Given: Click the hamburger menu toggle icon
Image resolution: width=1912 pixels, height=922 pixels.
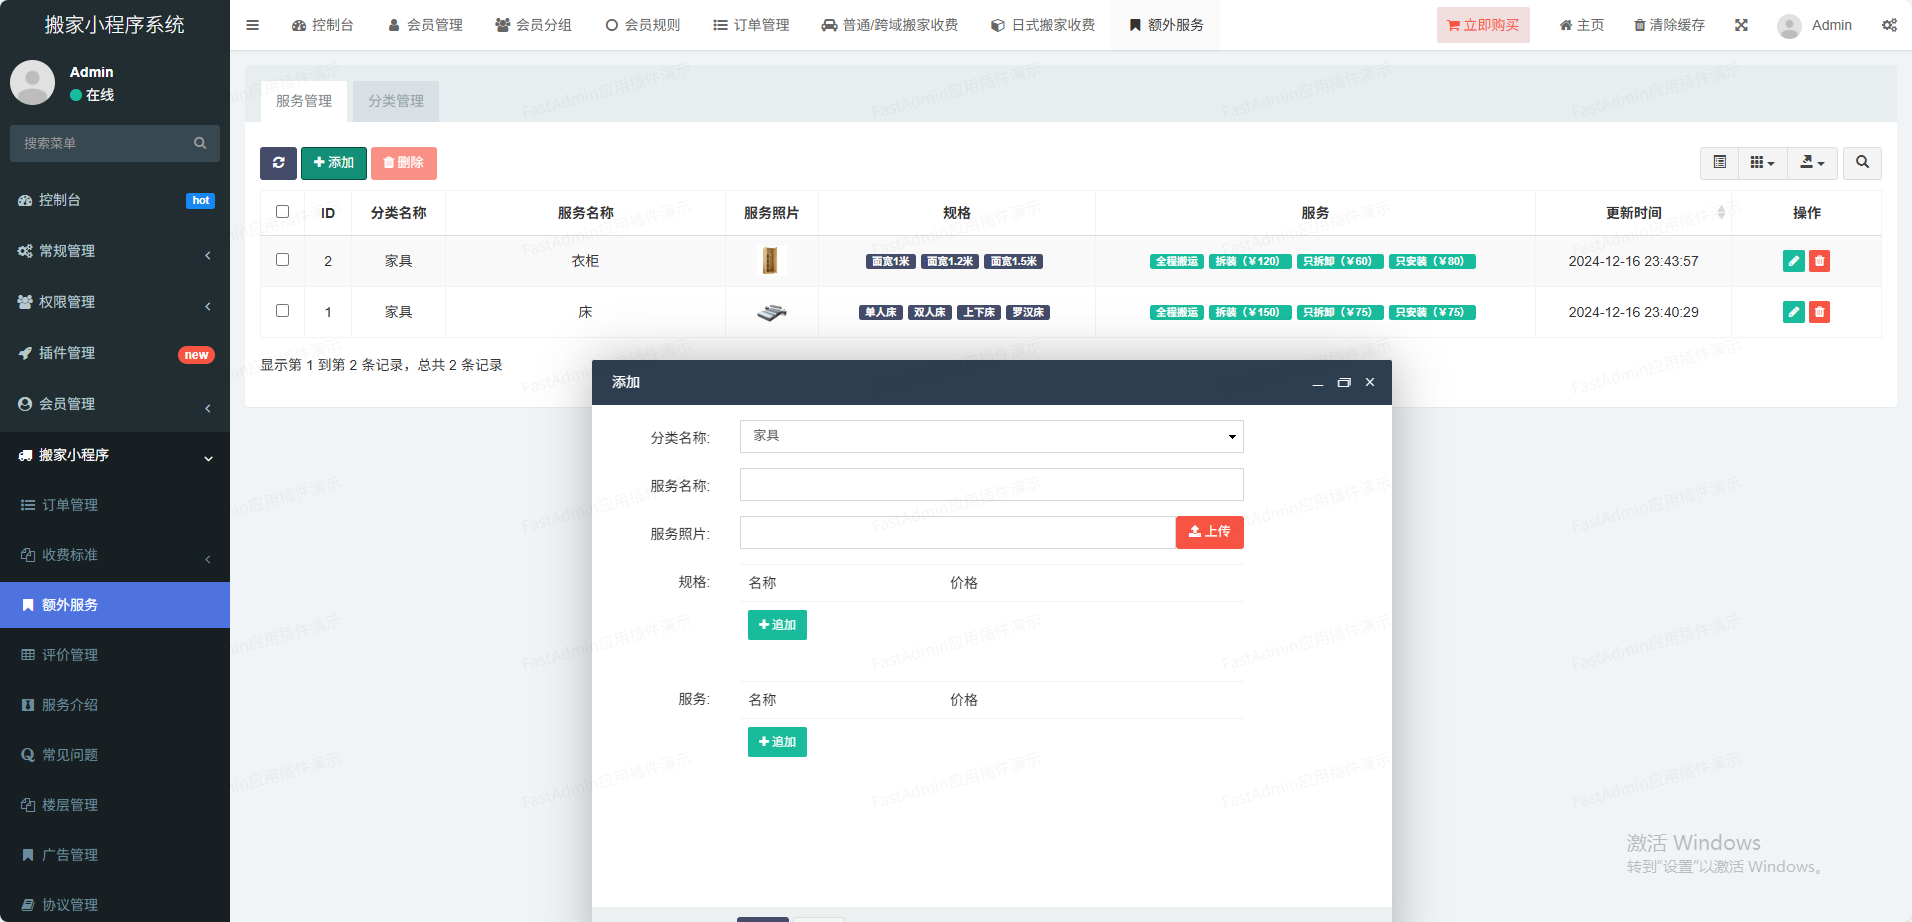Looking at the screenshot, I should tap(253, 25).
